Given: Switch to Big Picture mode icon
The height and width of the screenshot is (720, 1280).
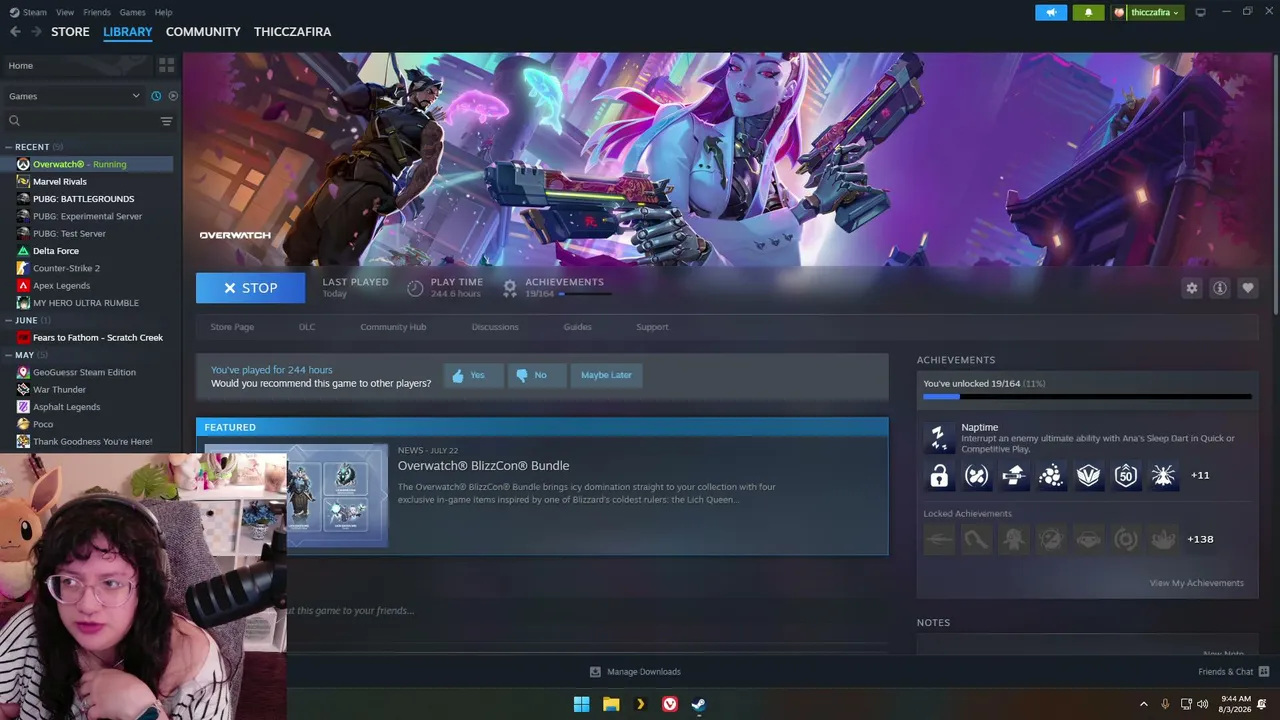Looking at the screenshot, I should 1201,12.
